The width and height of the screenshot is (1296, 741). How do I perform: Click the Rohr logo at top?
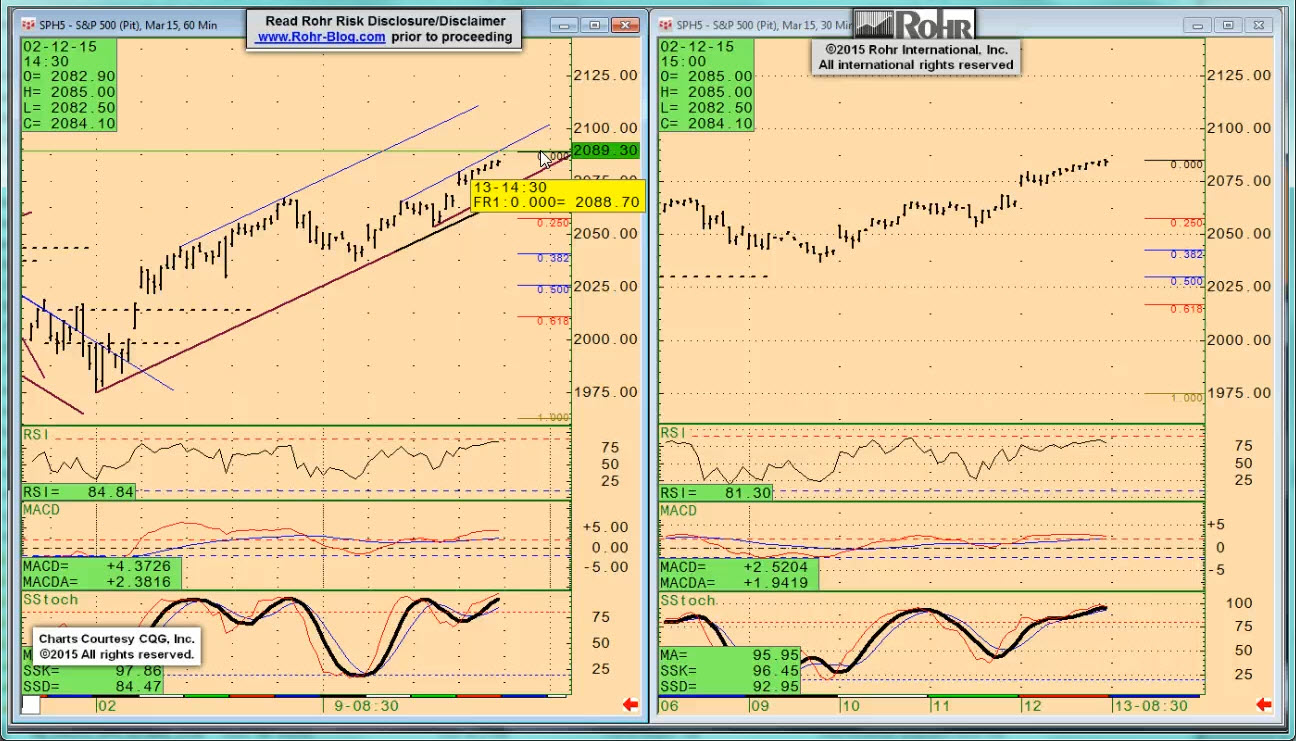[913, 24]
